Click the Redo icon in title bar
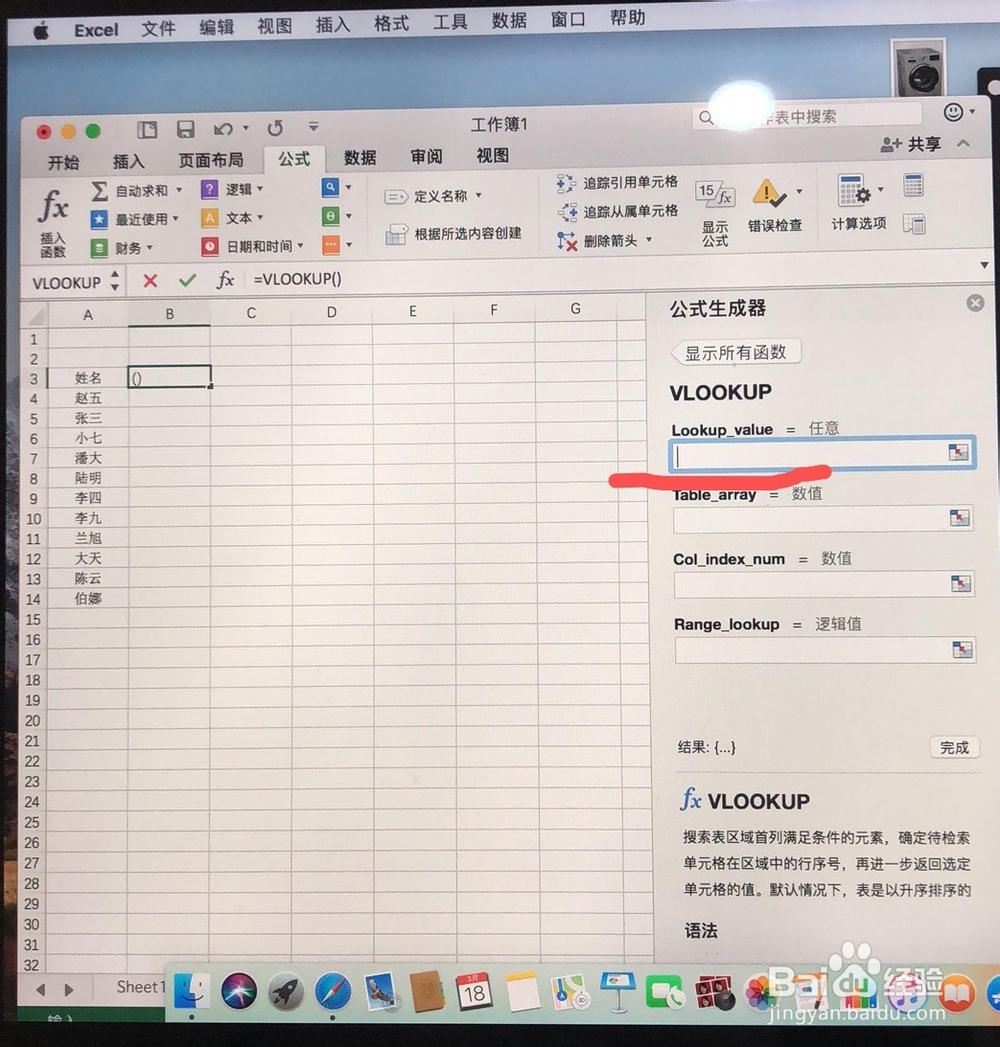1000x1047 pixels. coord(275,128)
